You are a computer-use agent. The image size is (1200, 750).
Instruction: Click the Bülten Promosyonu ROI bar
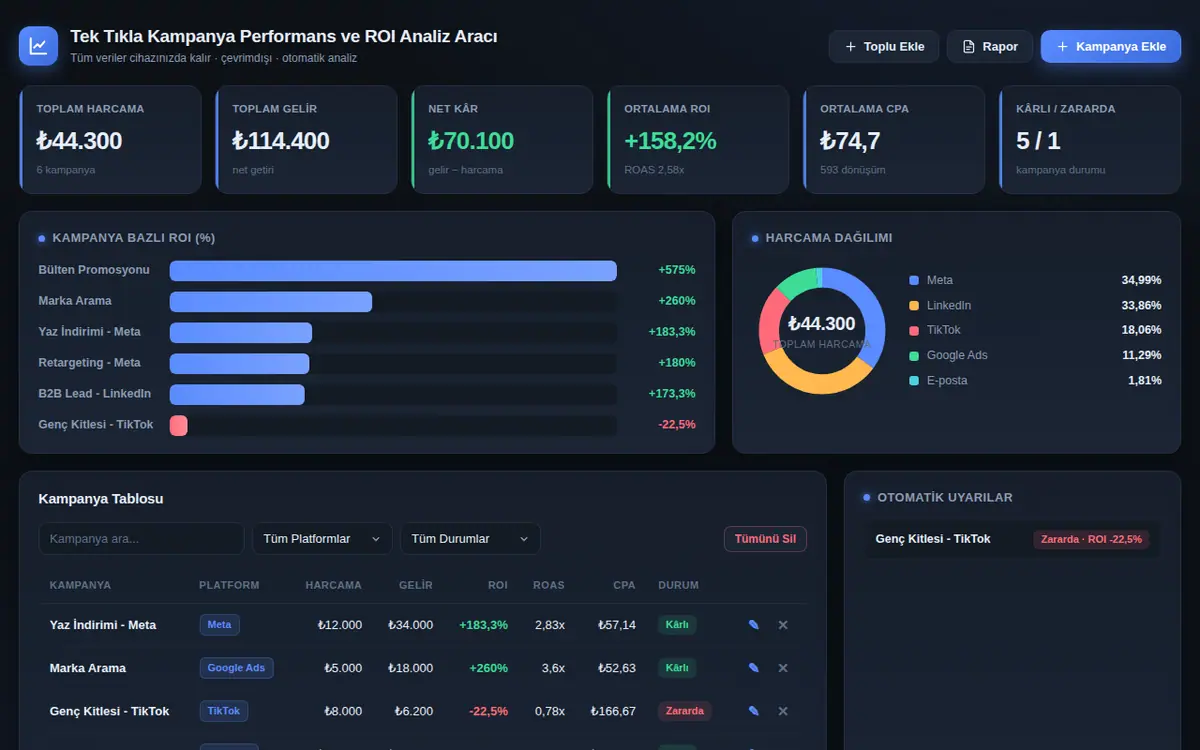(393, 271)
